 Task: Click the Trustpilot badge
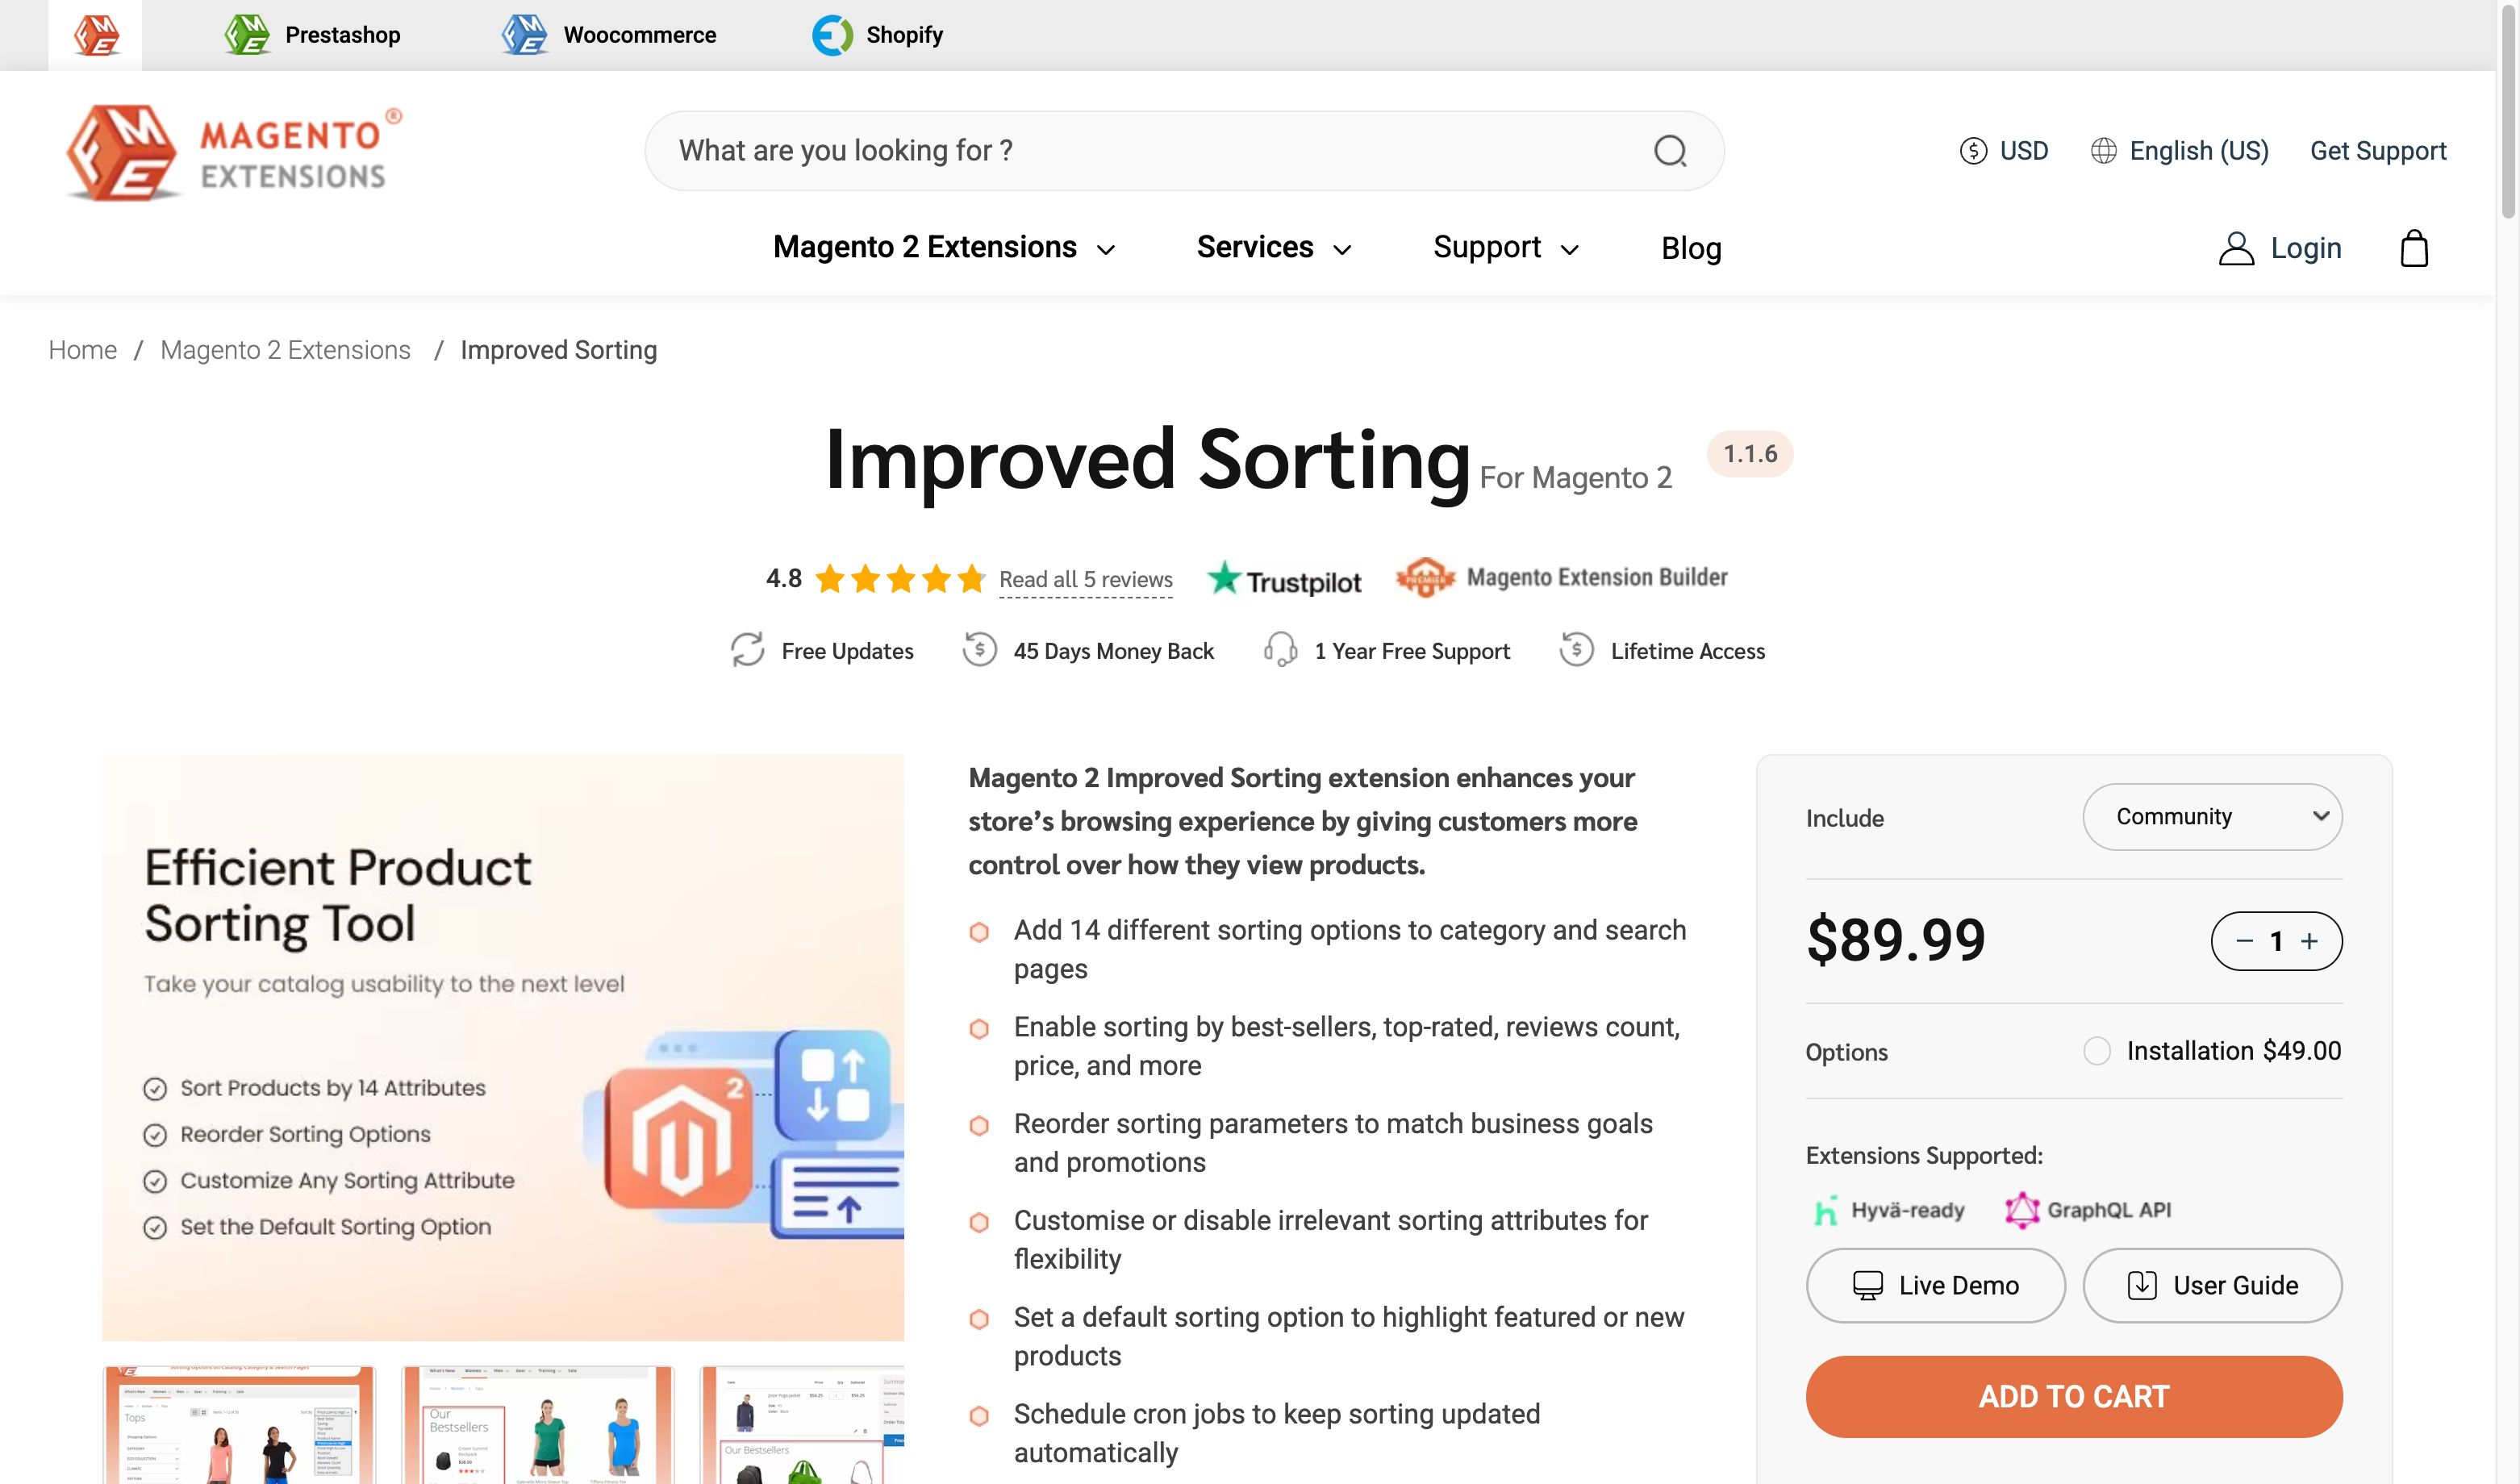click(1284, 578)
